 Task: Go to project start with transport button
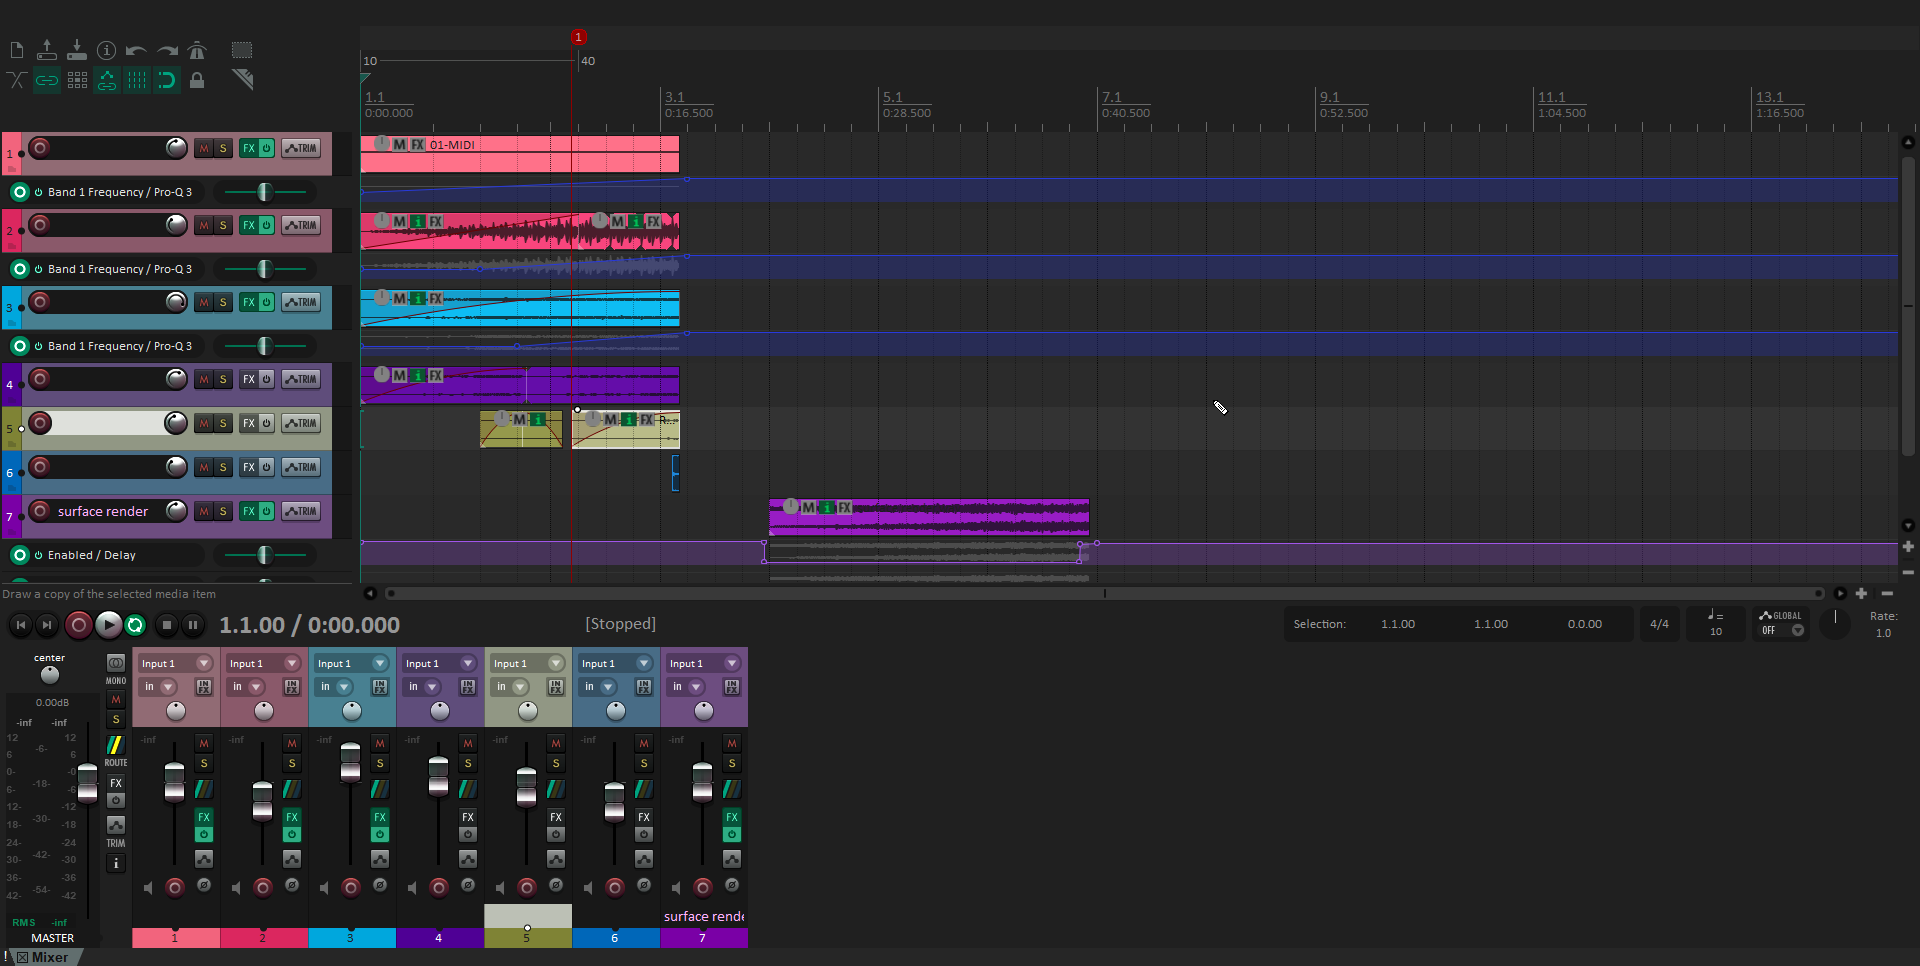tap(21, 625)
